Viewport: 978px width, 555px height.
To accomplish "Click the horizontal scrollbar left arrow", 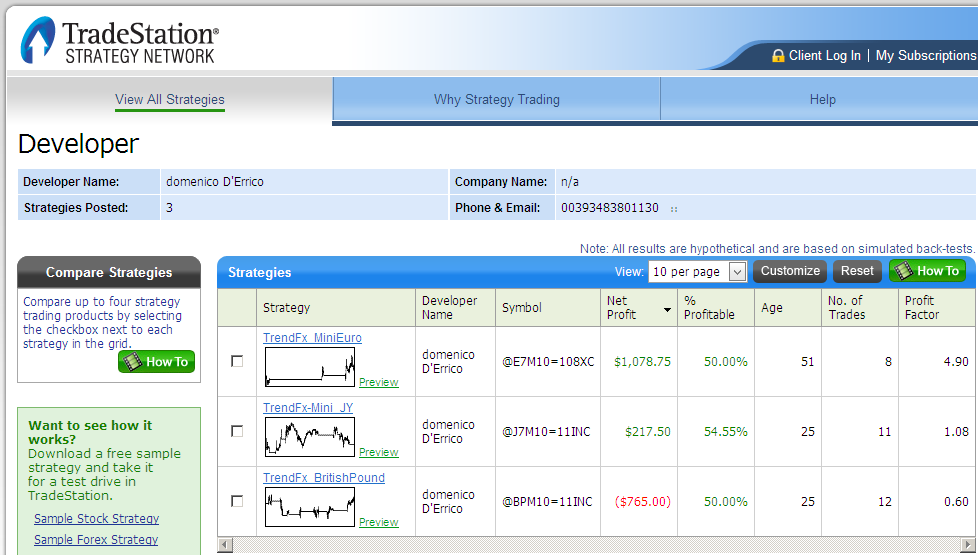I will (x=225, y=545).
